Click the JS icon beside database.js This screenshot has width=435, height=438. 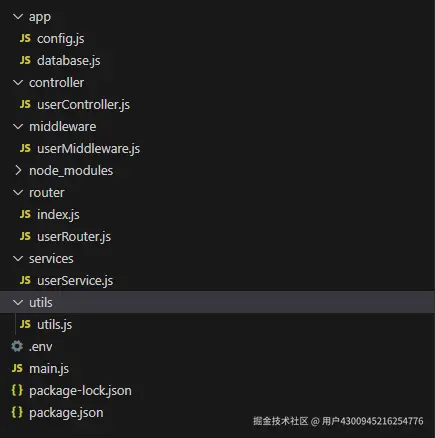[25, 60]
